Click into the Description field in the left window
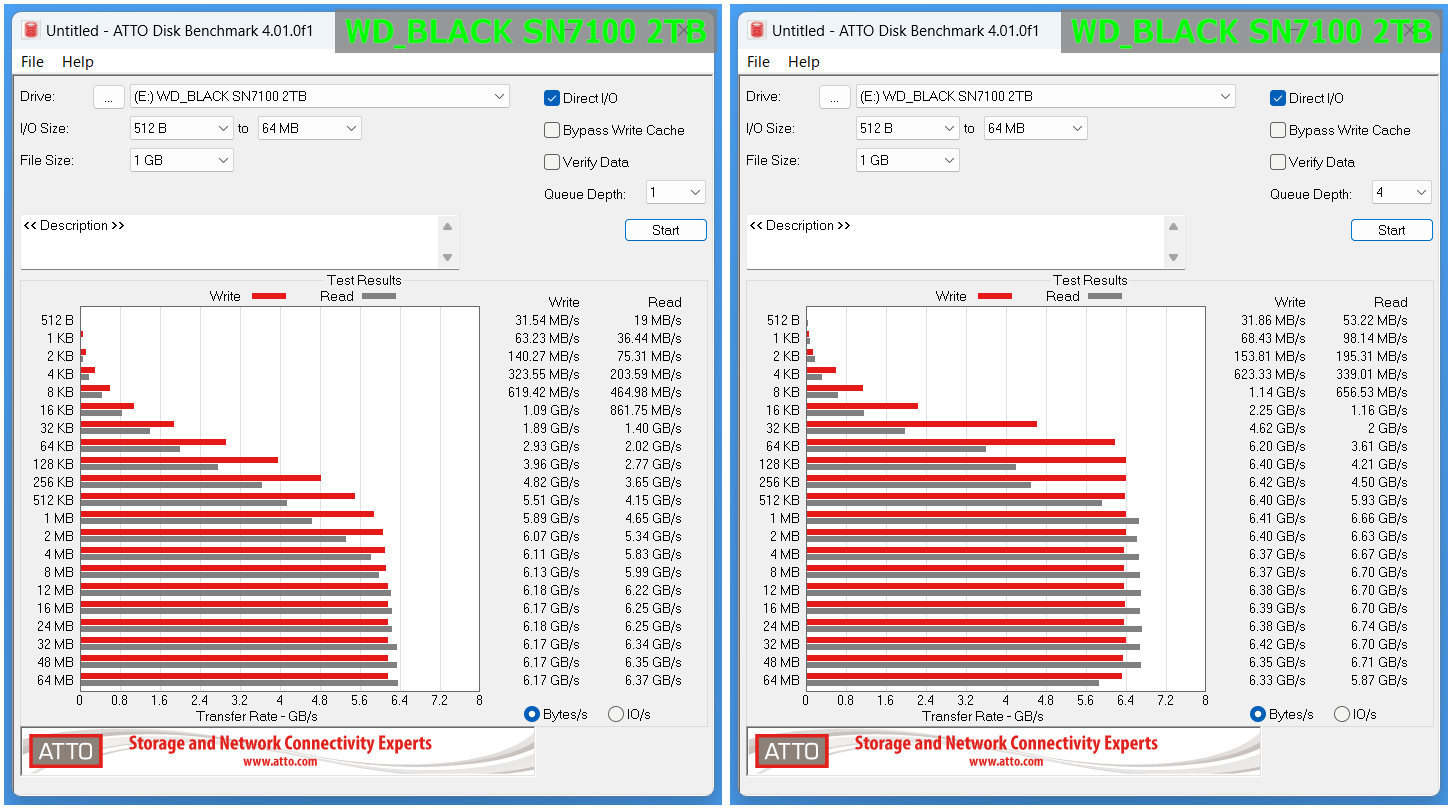Viewport: 1452px width, 809px height. [x=230, y=242]
